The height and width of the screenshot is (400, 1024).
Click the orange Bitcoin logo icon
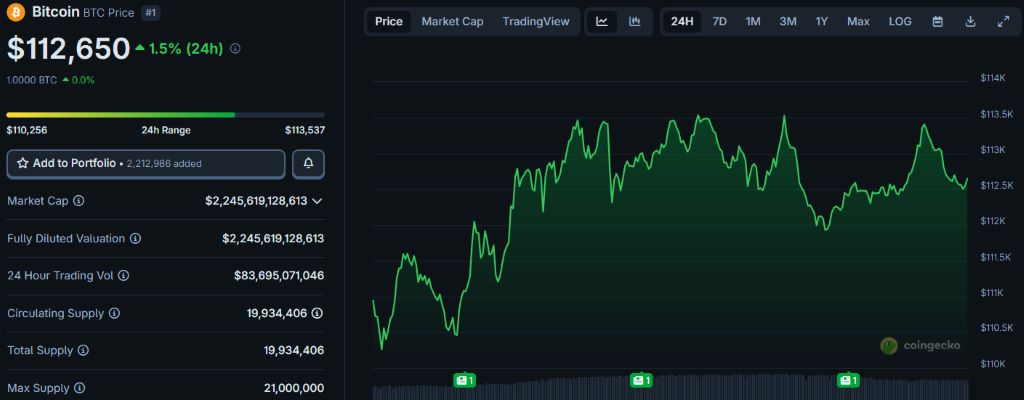click(x=16, y=12)
